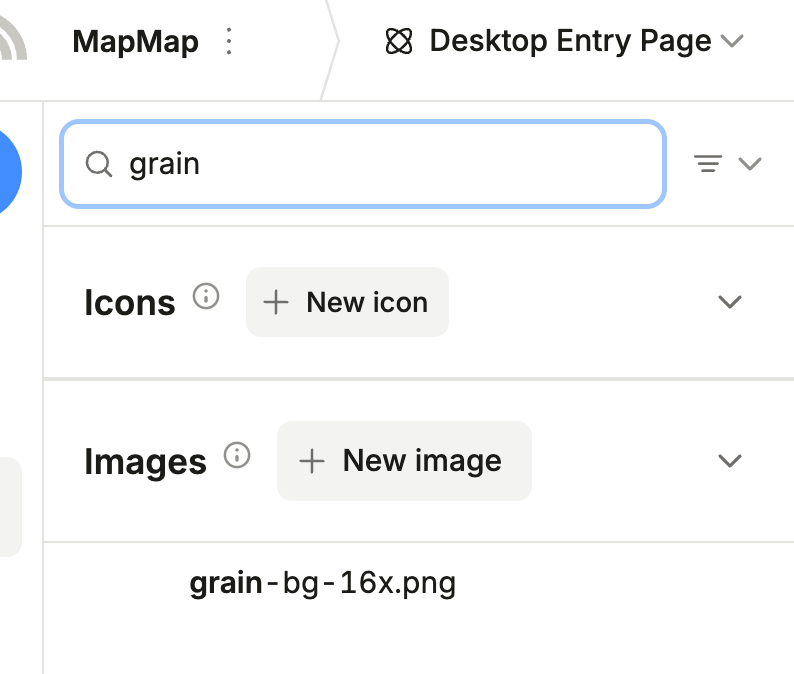This screenshot has width=794, height=674.
Task: Show info for the Icons section
Action: pyautogui.click(x=206, y=297)
